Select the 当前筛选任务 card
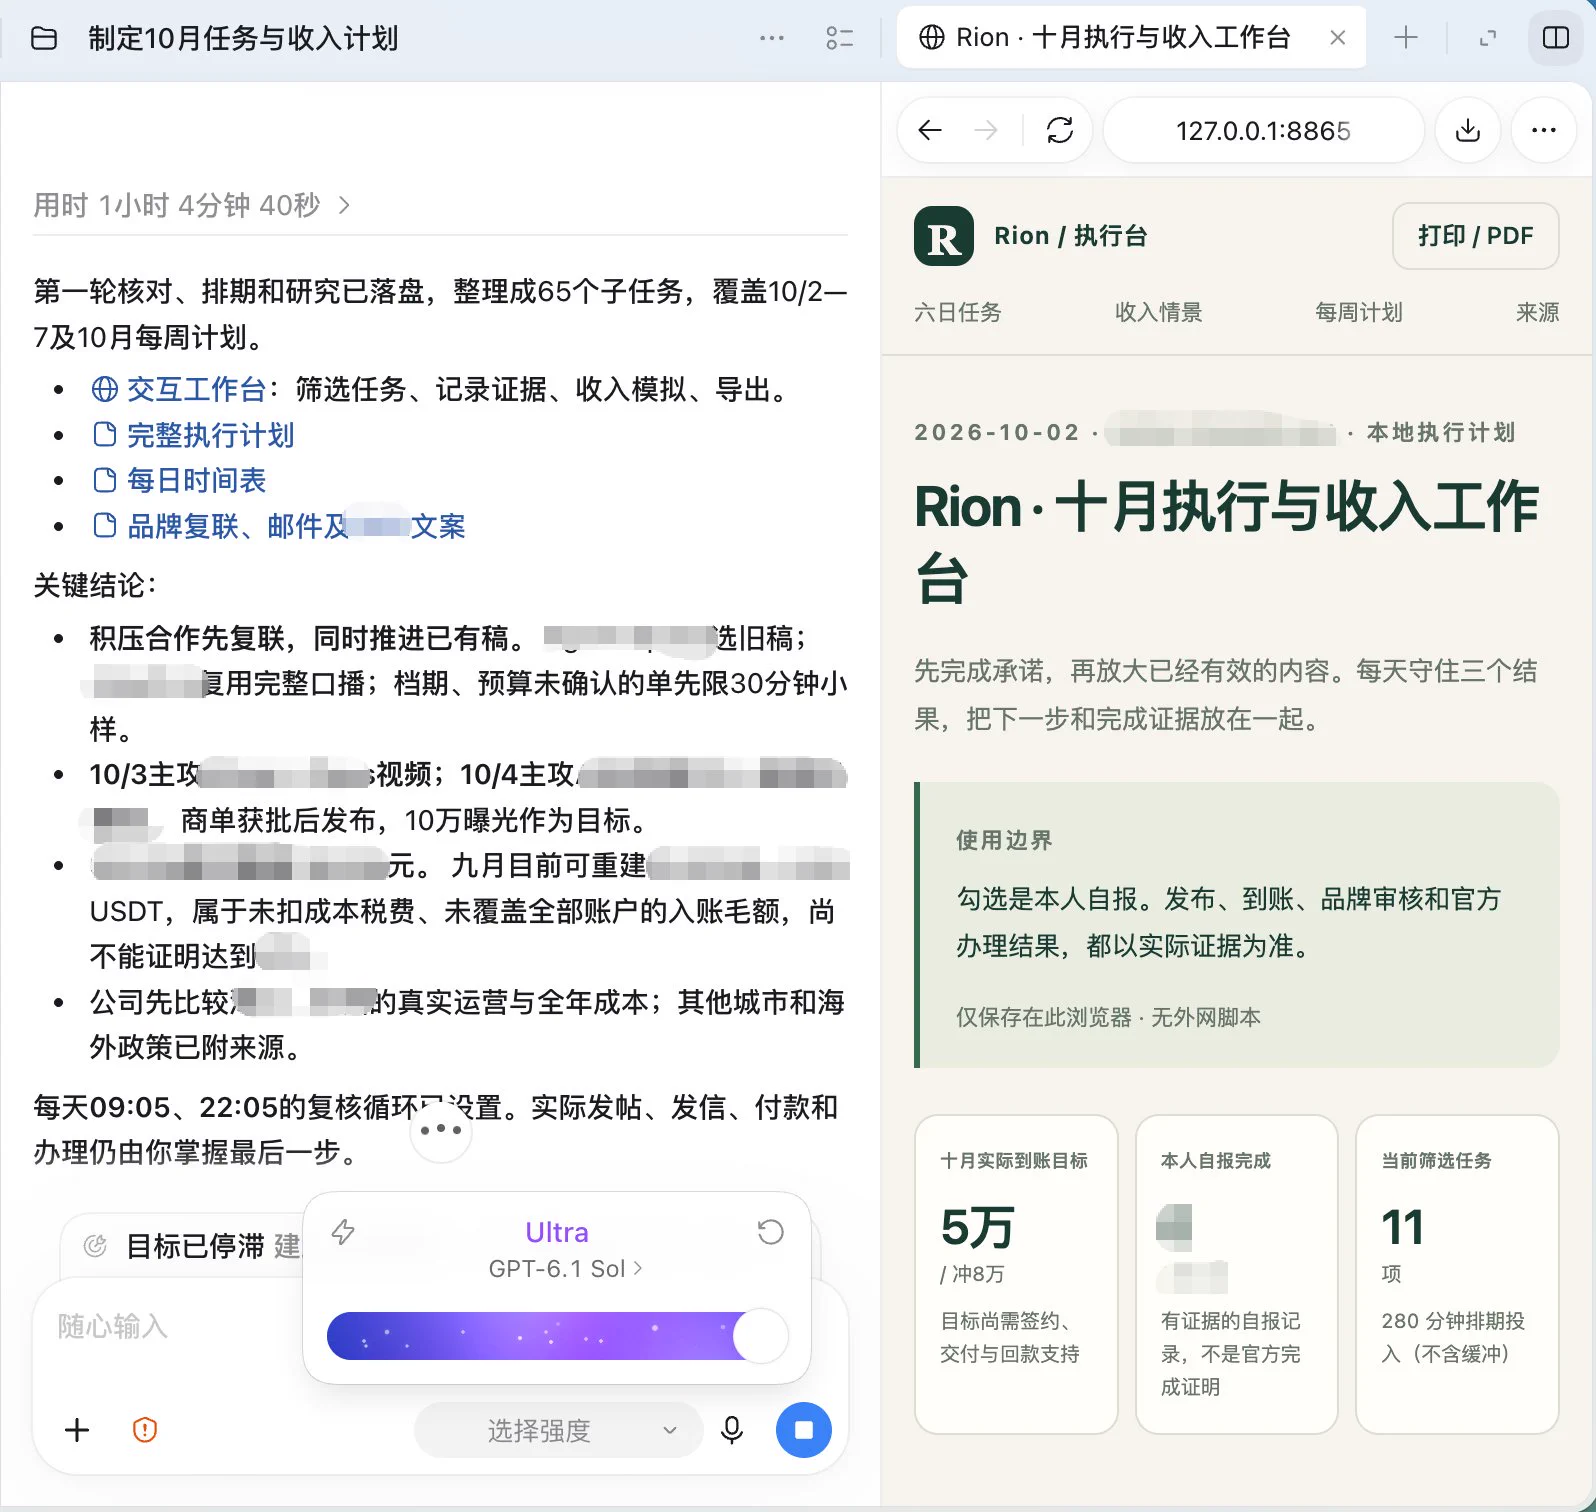 pos(1457,1274)
